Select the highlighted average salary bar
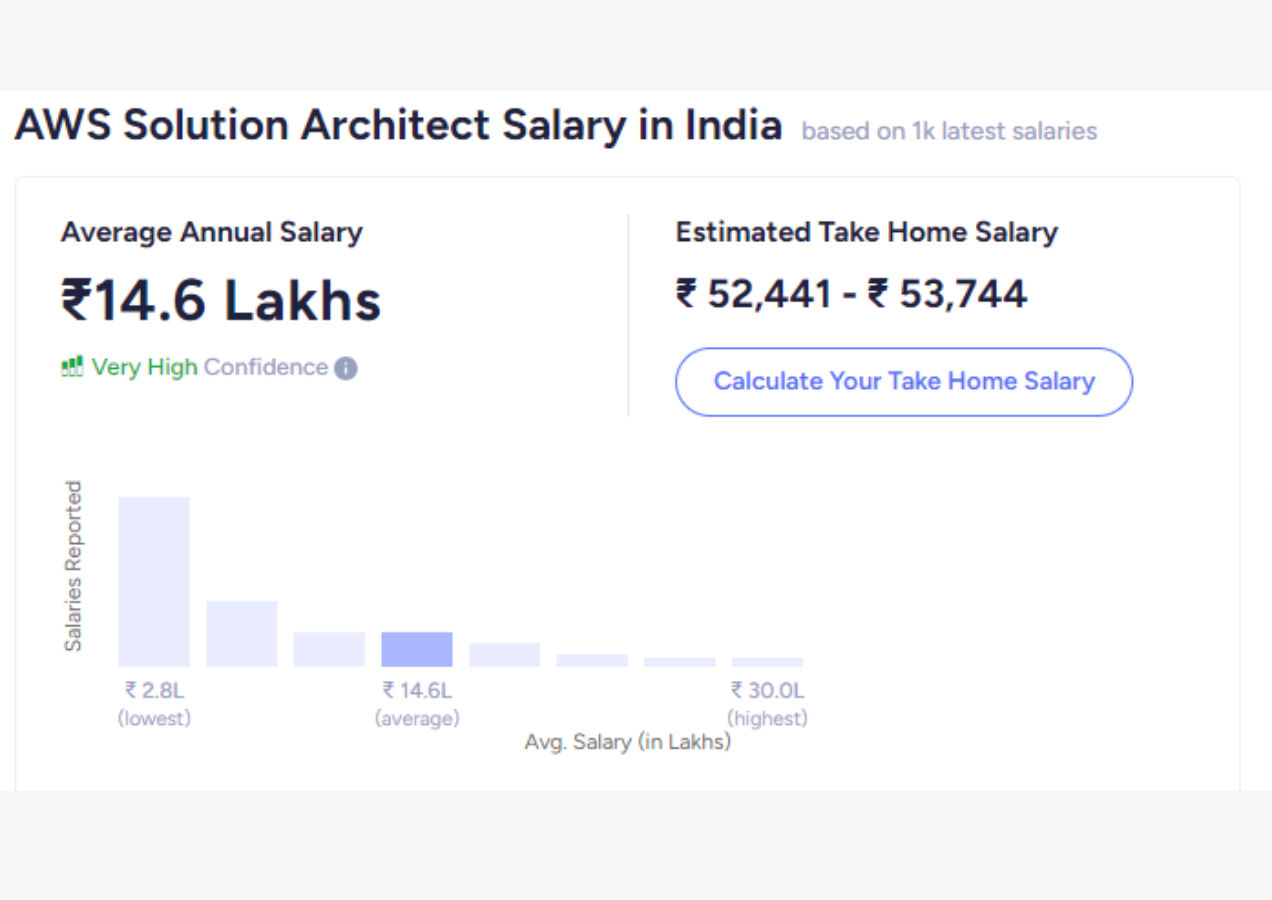This screenshot has width=1272, height=900. pyautogui.click(x=417, y=649)
